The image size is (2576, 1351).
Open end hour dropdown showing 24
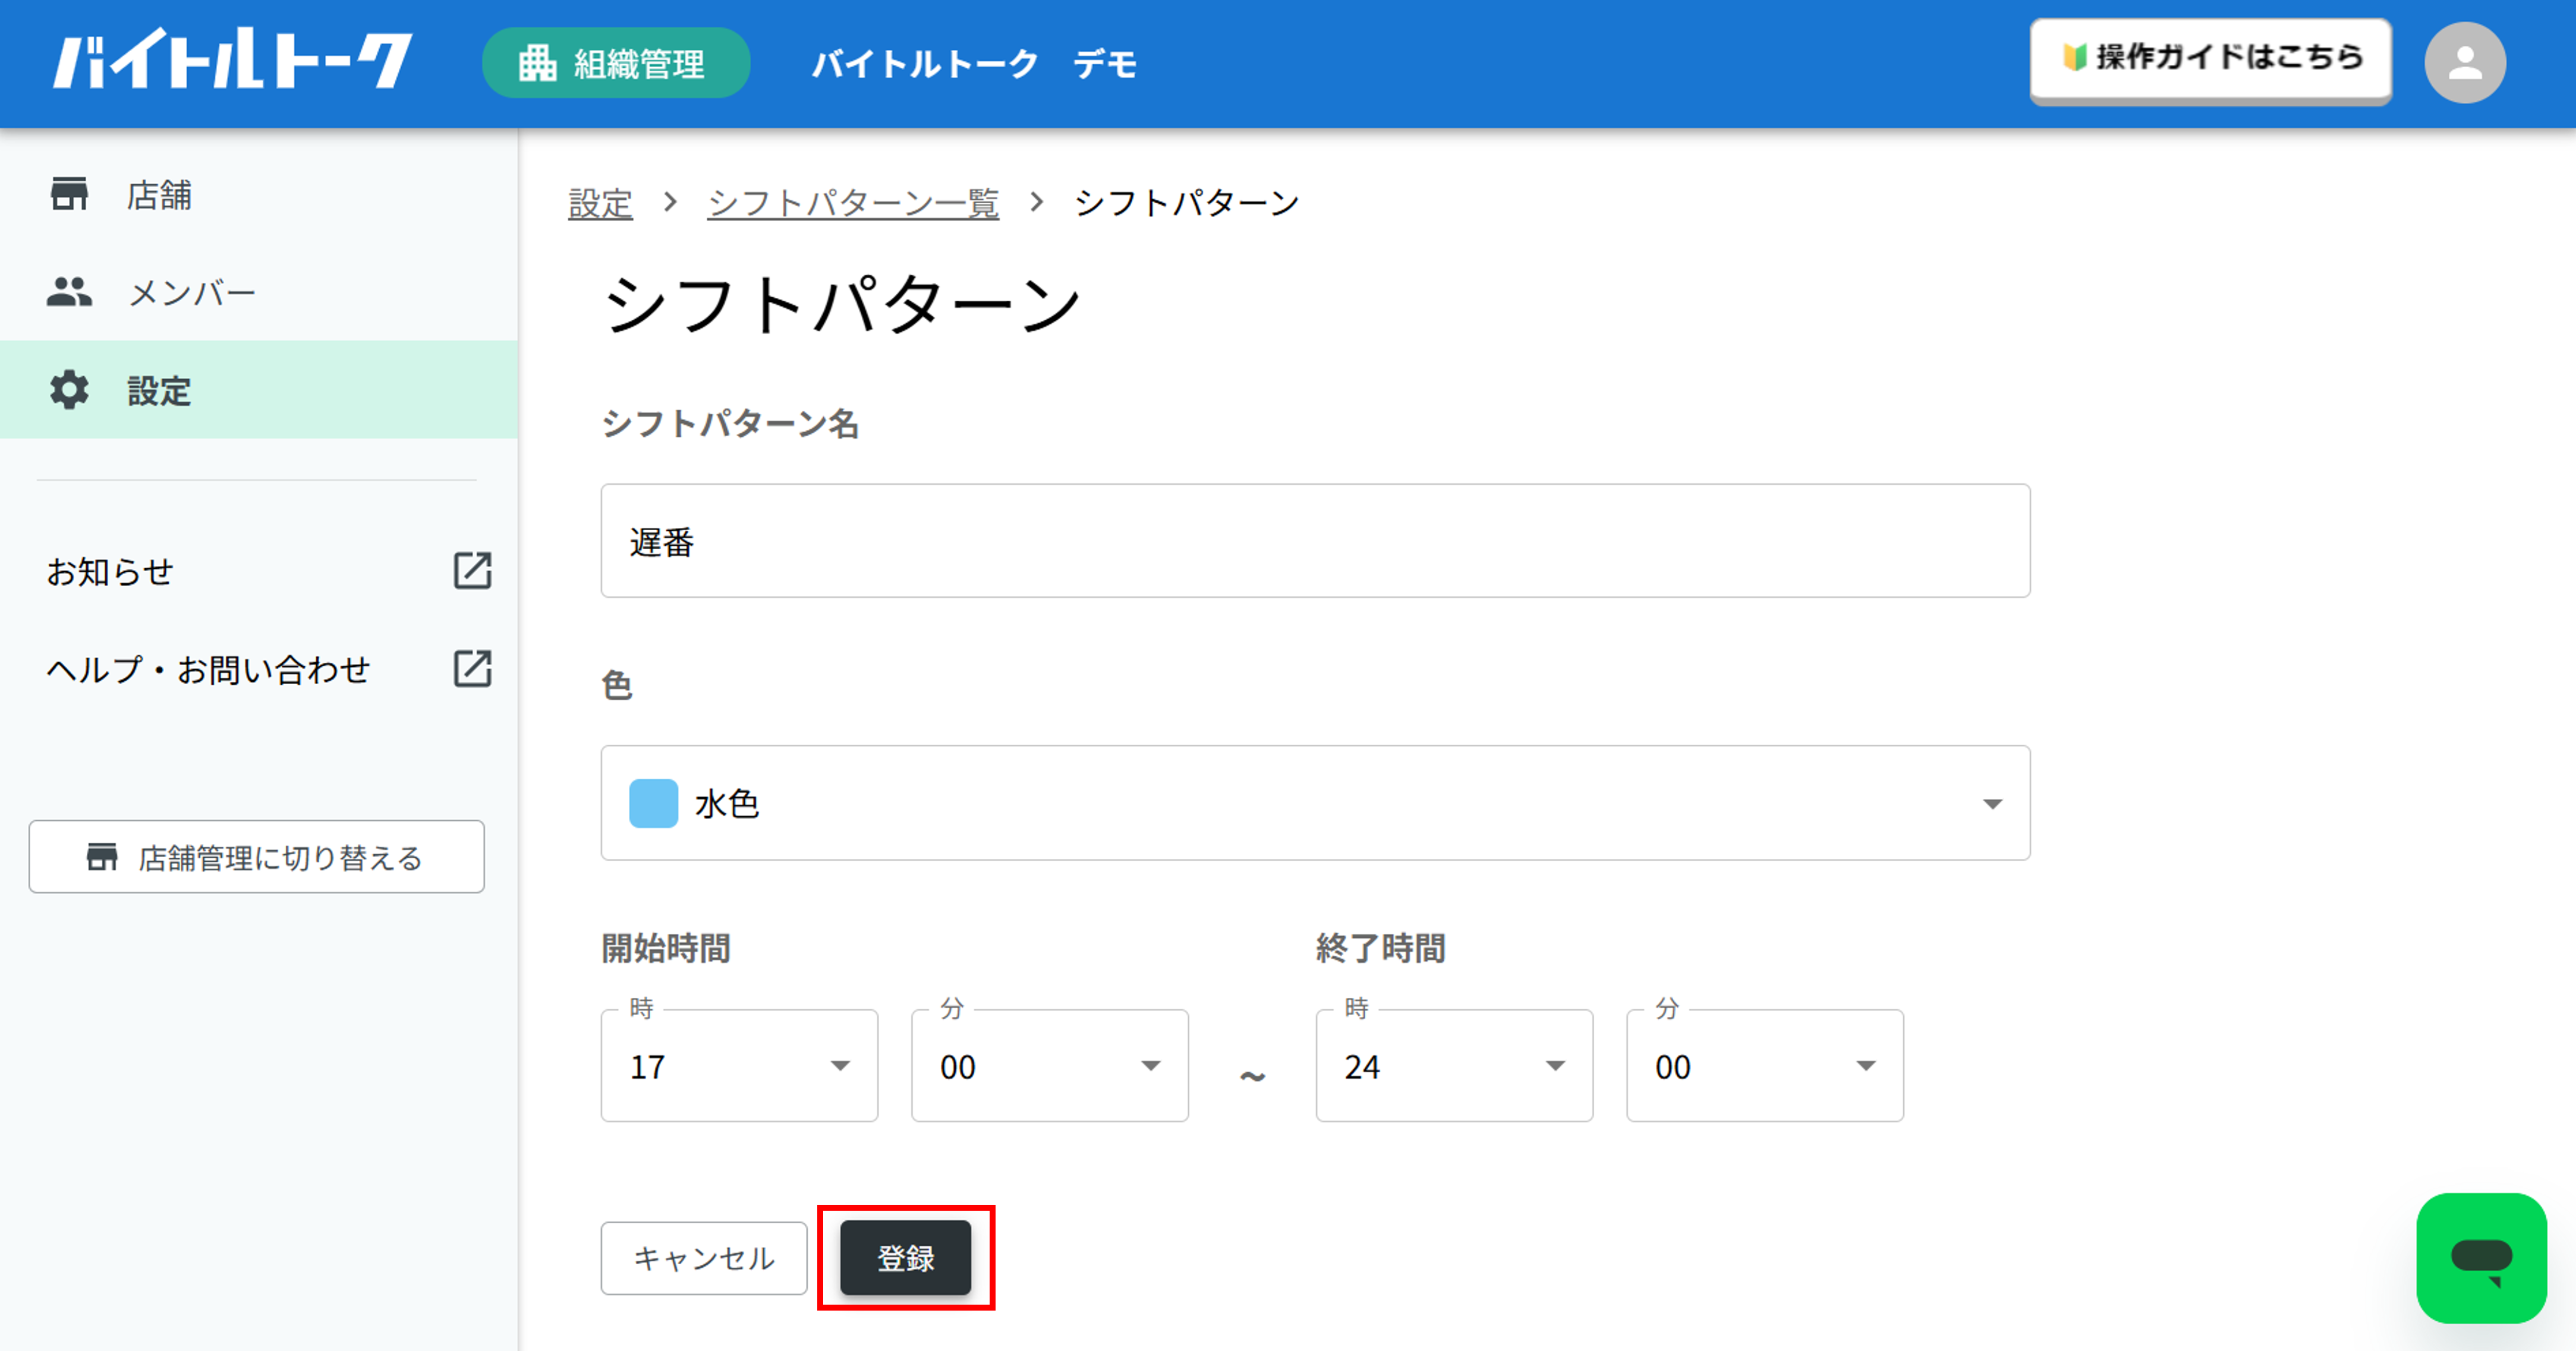click(x=1454, y=1066)
